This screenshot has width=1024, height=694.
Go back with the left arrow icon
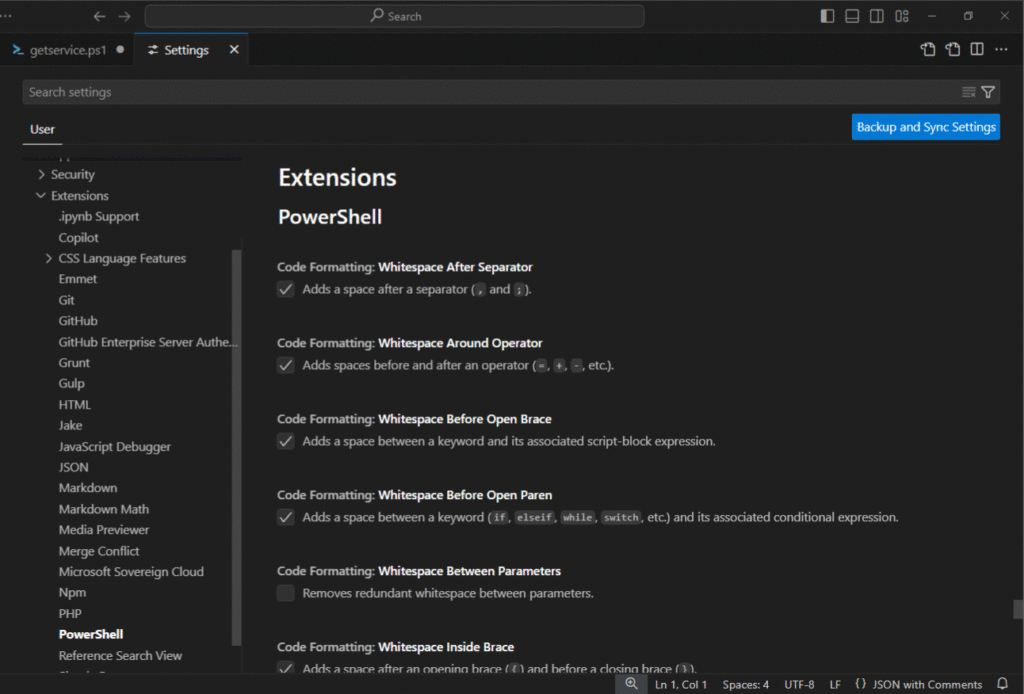click(99, 16)
